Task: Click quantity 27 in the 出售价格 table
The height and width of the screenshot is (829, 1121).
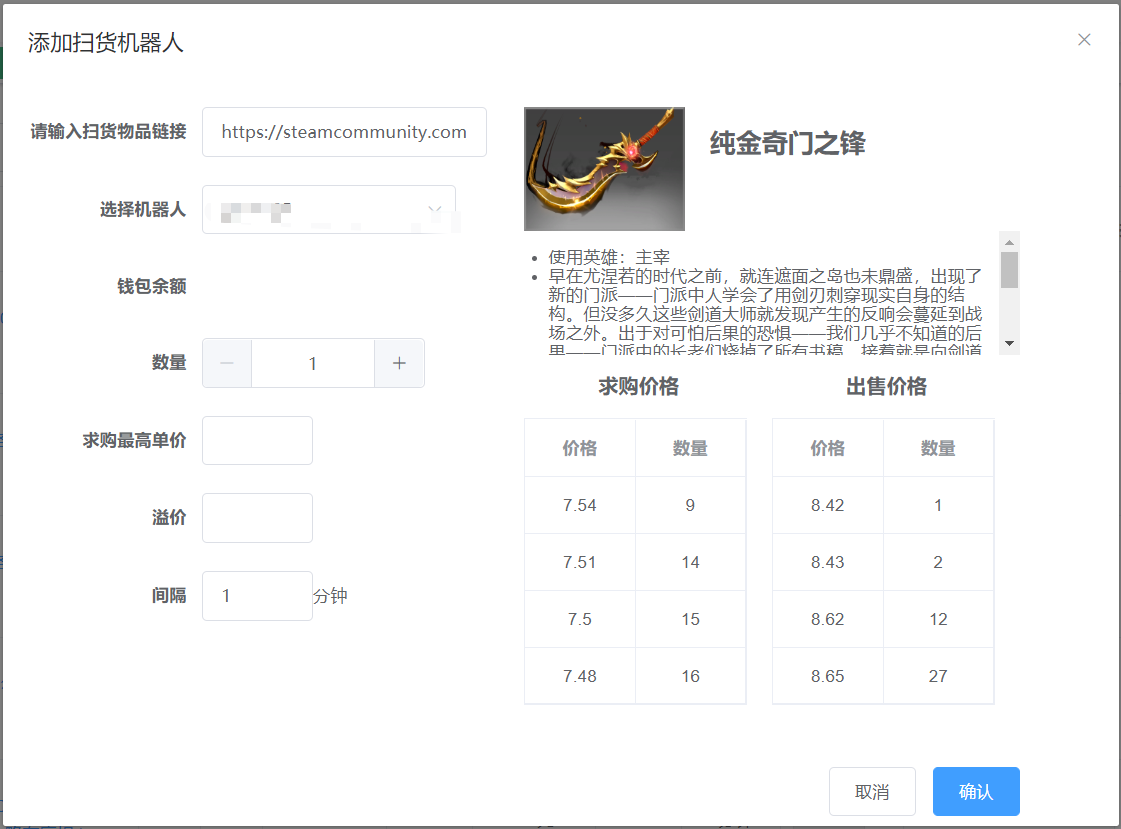Action: click(938, 676)
